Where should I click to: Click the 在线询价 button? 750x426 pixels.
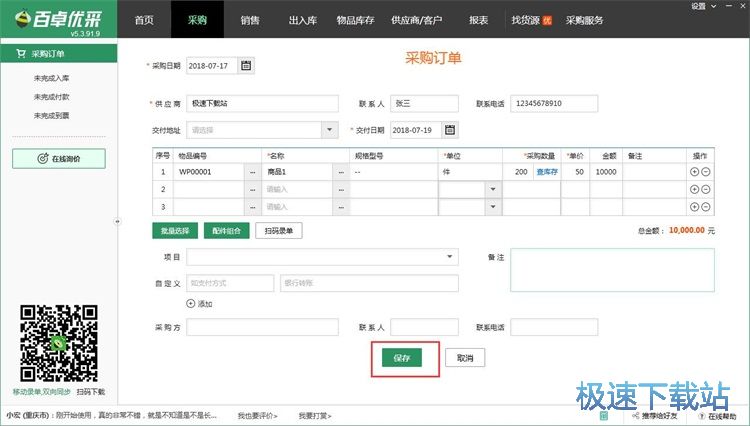tap(59, 158)
